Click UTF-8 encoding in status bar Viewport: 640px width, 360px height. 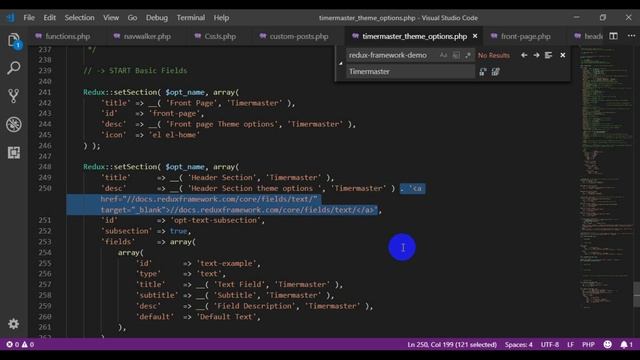click(x=550, y=344)
